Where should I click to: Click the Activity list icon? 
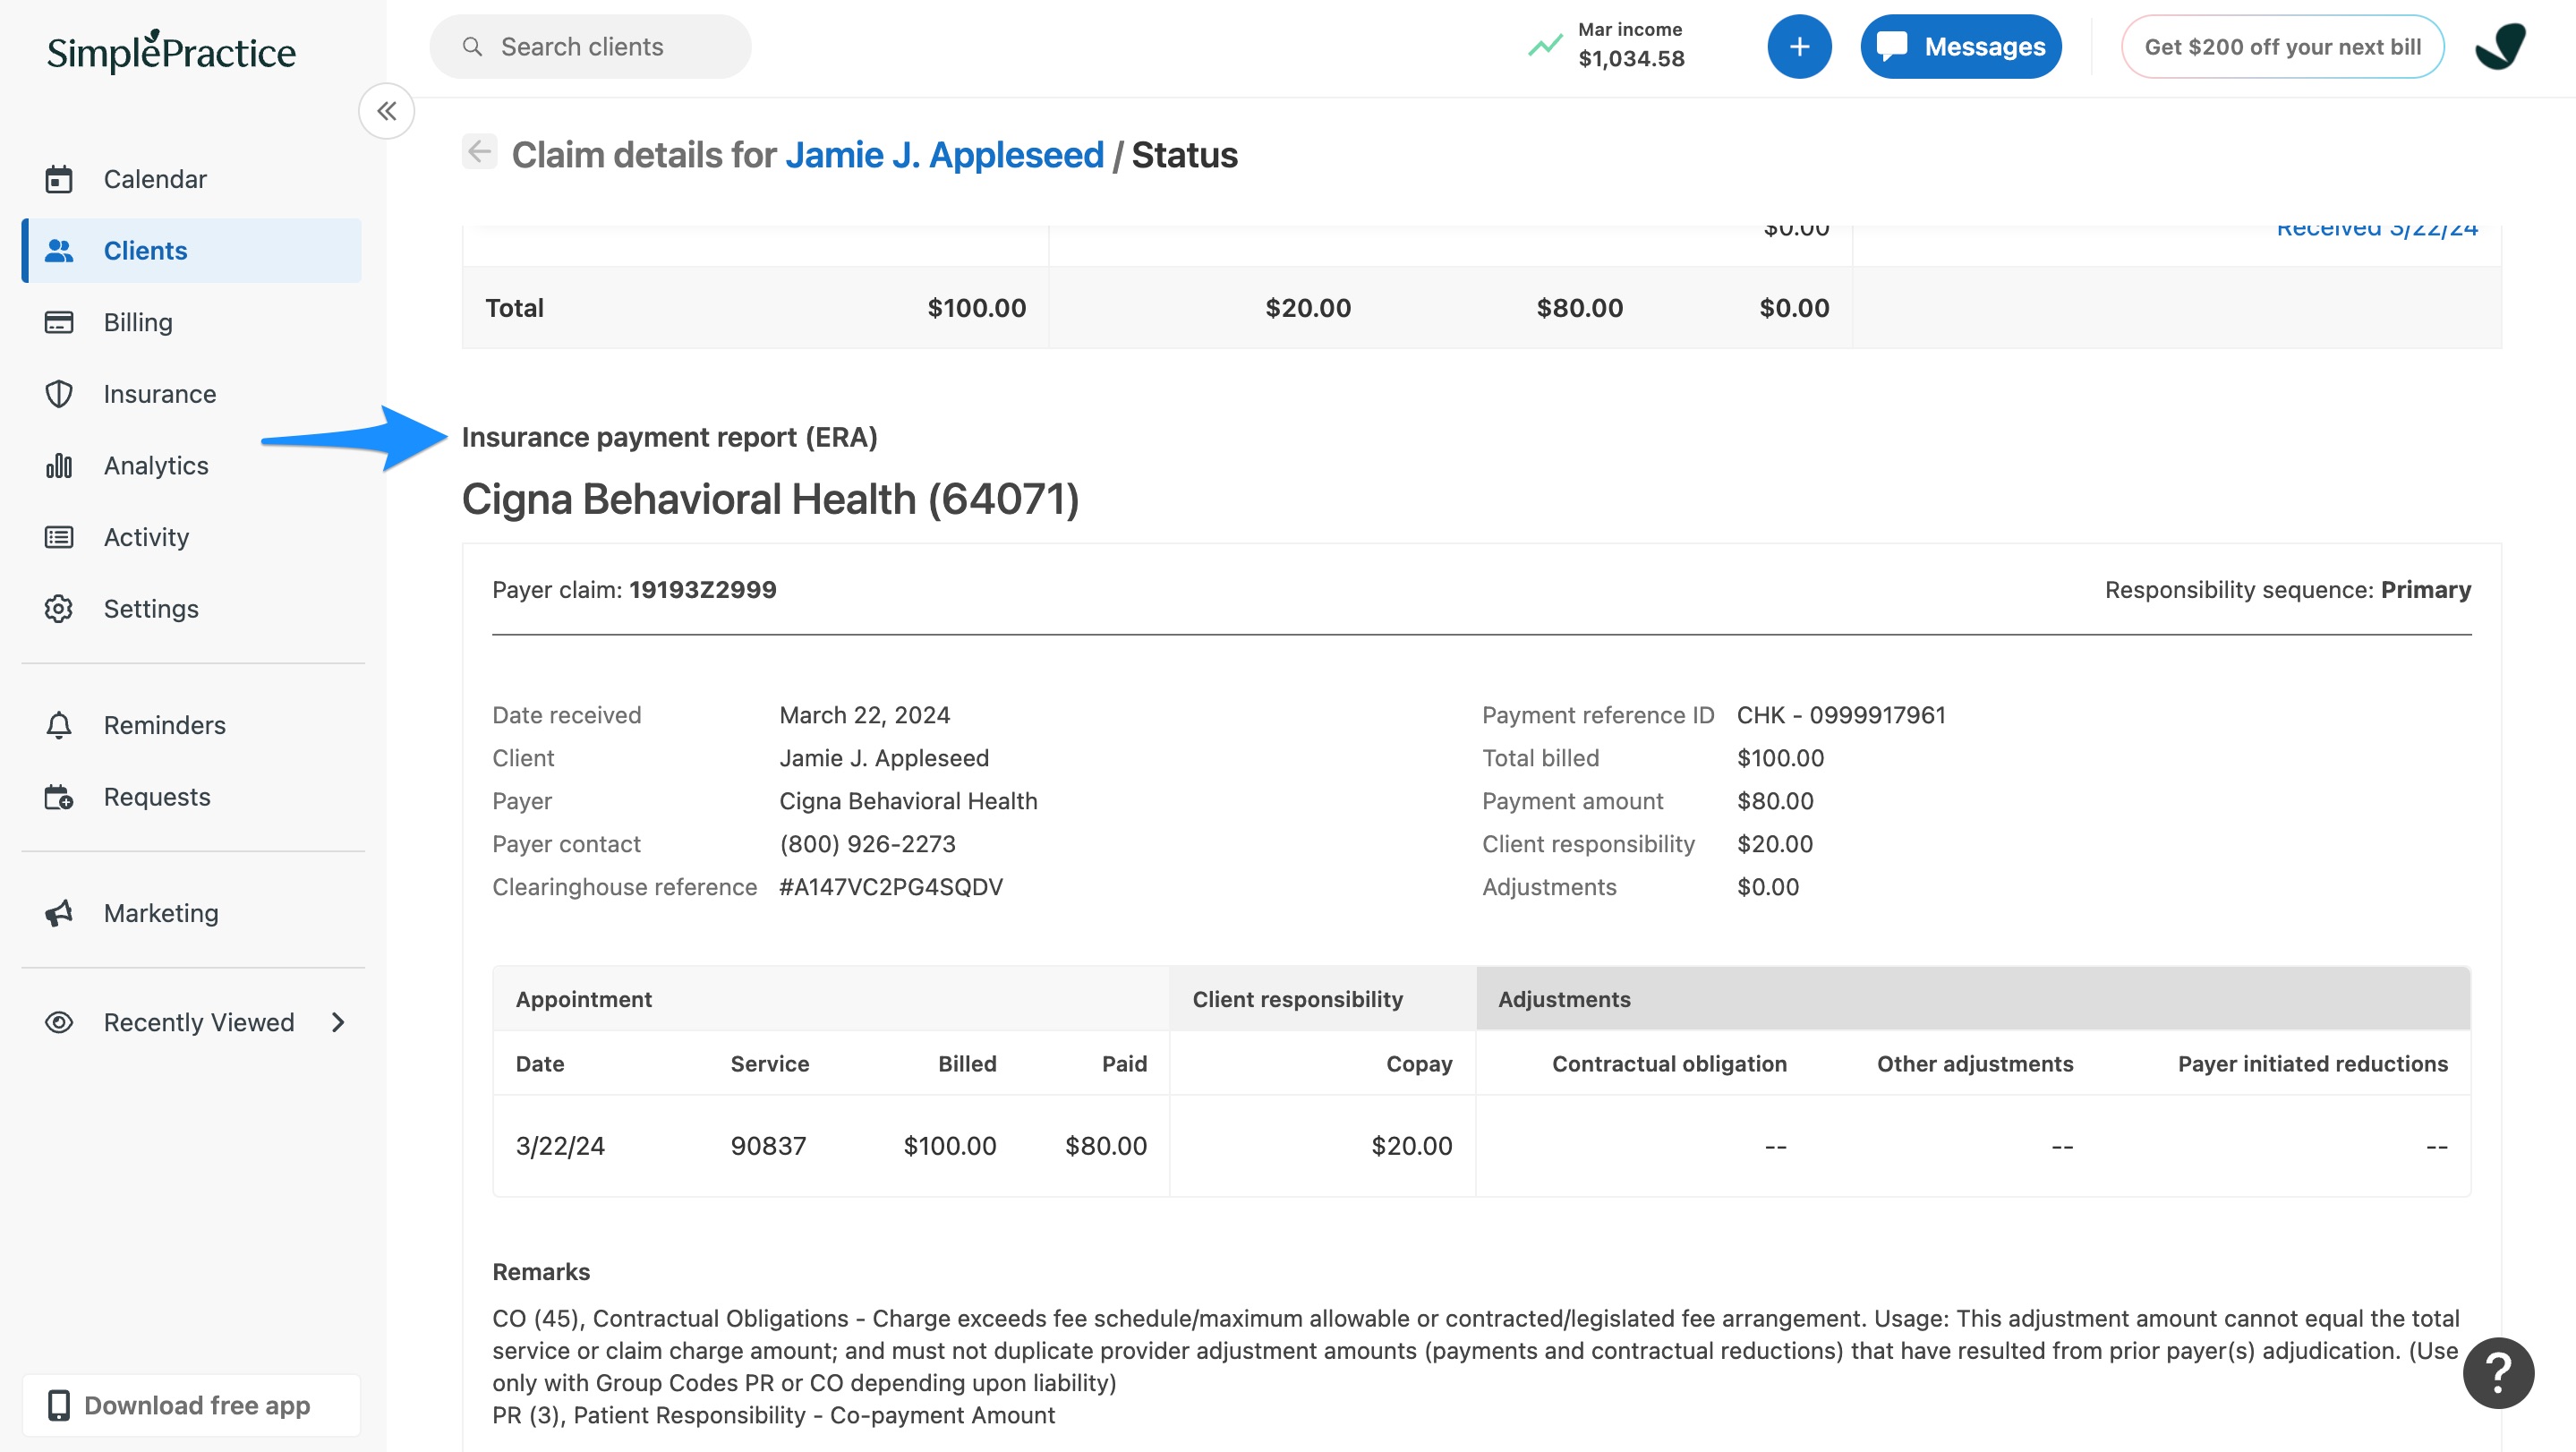59,537
